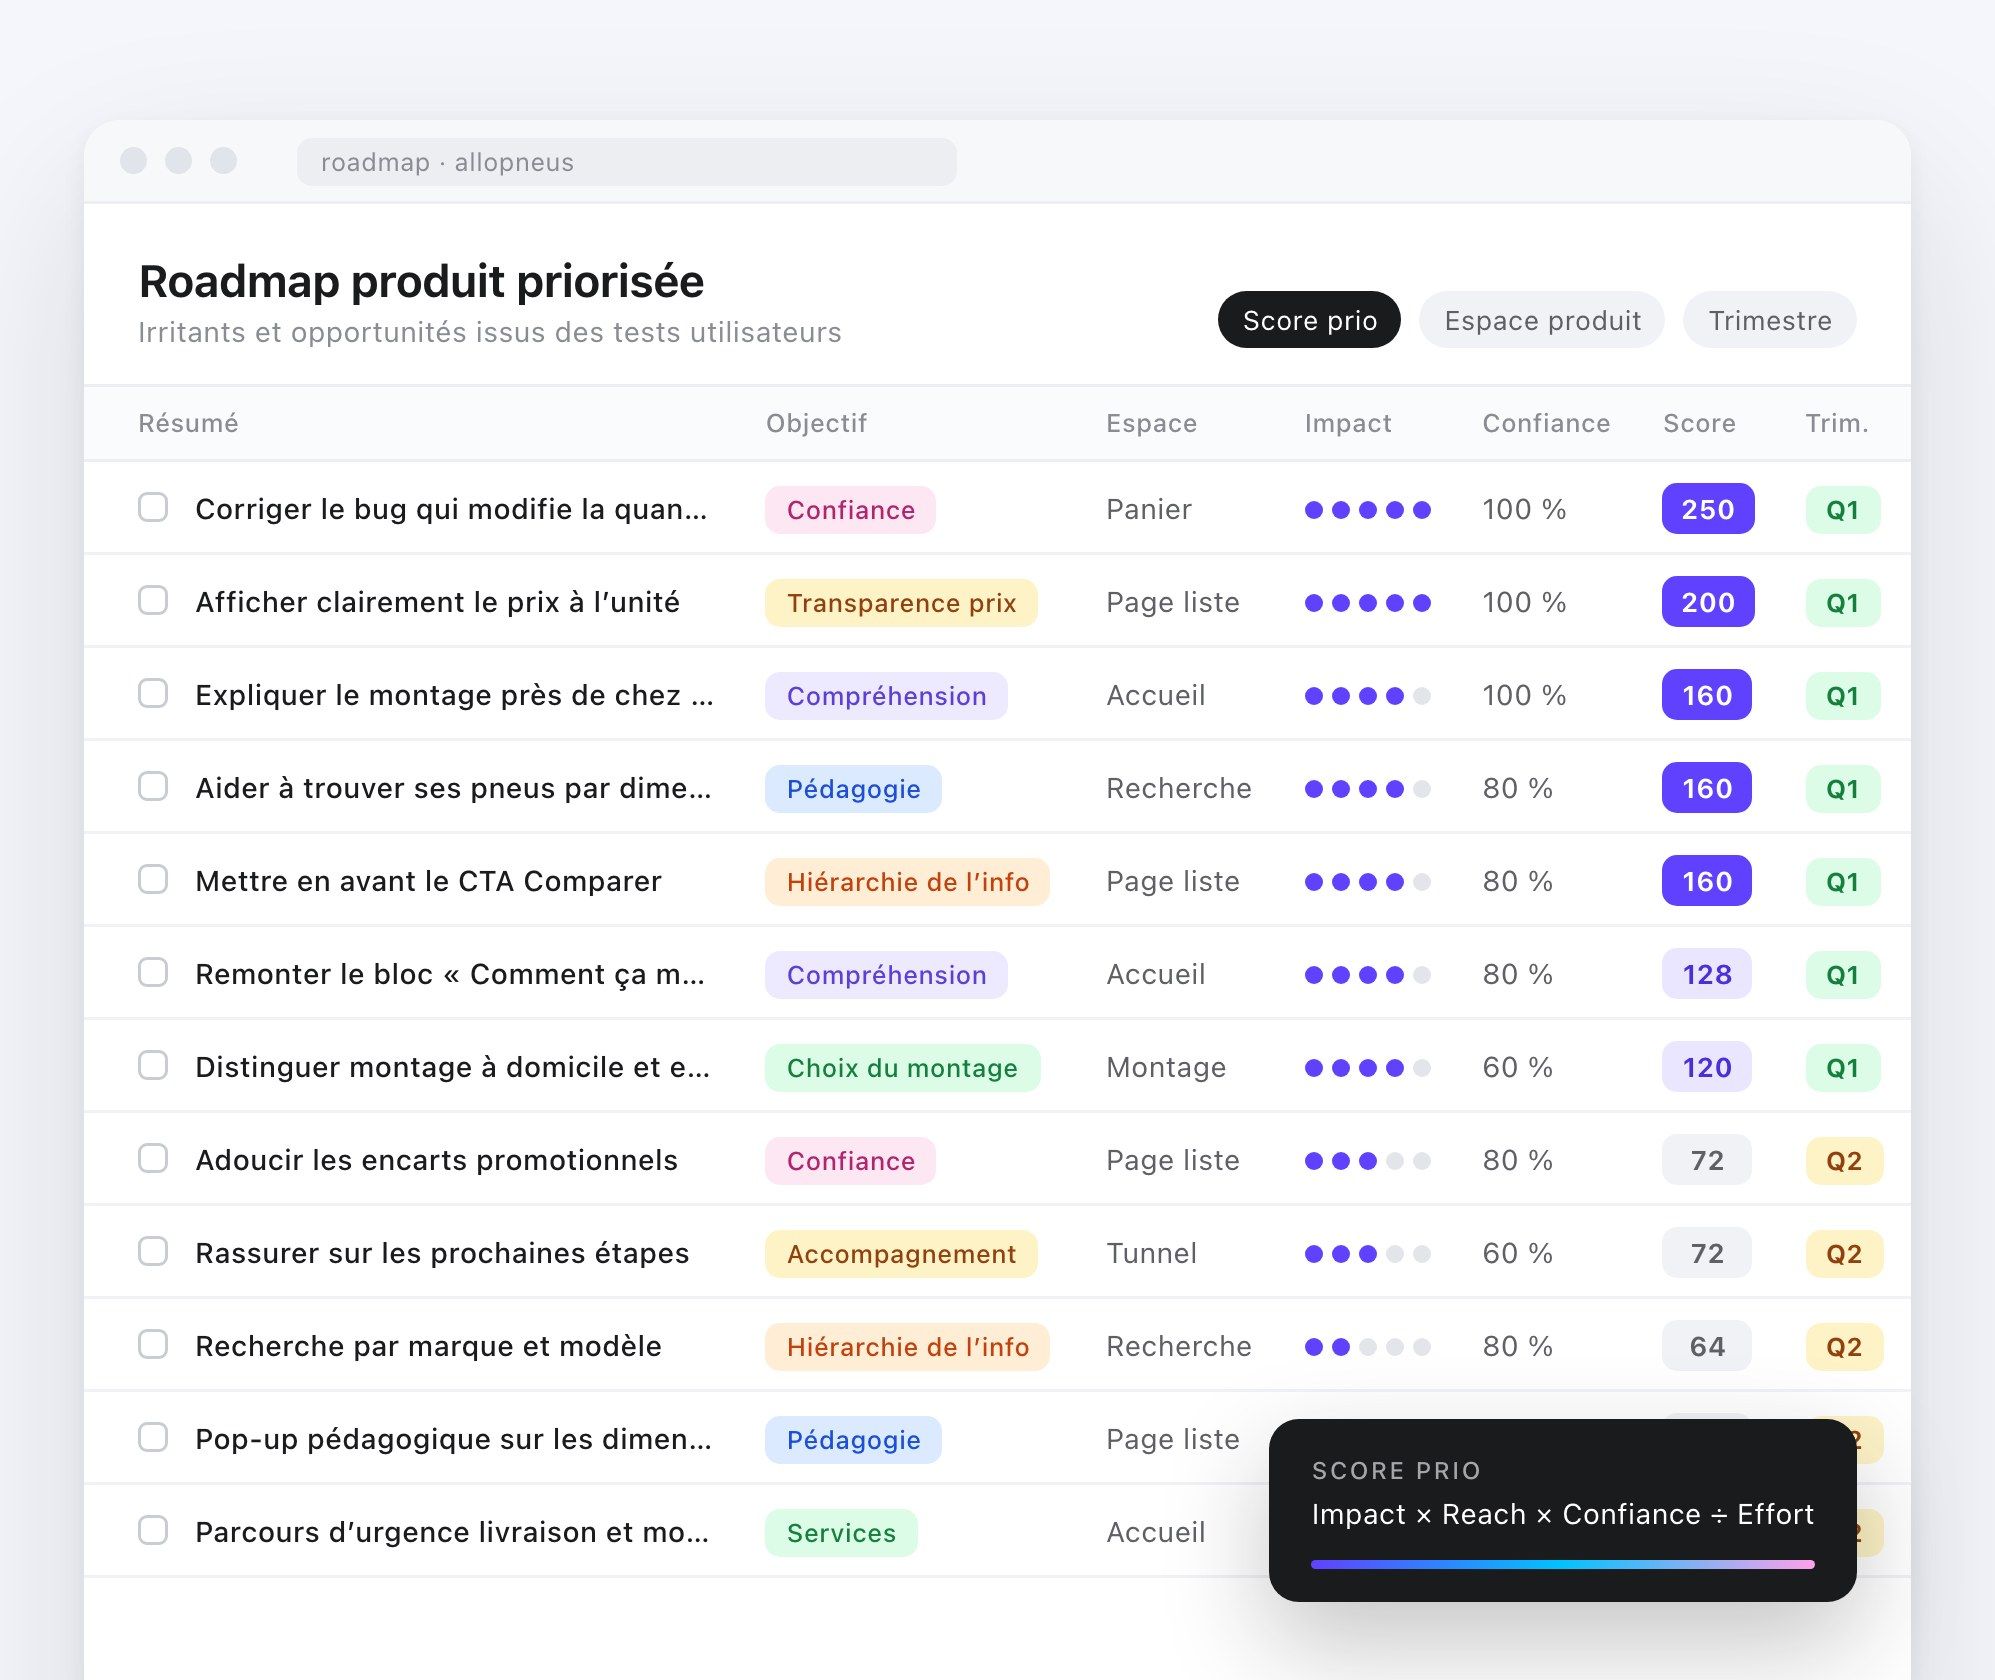Click the 250 score badge

(x=1708, y=509)
